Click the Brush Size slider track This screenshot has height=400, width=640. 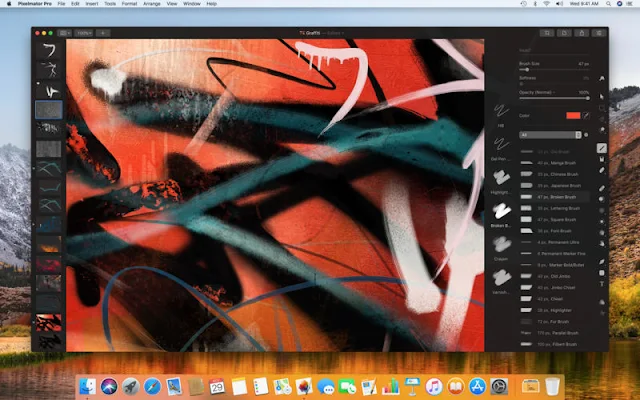(554, 70)
